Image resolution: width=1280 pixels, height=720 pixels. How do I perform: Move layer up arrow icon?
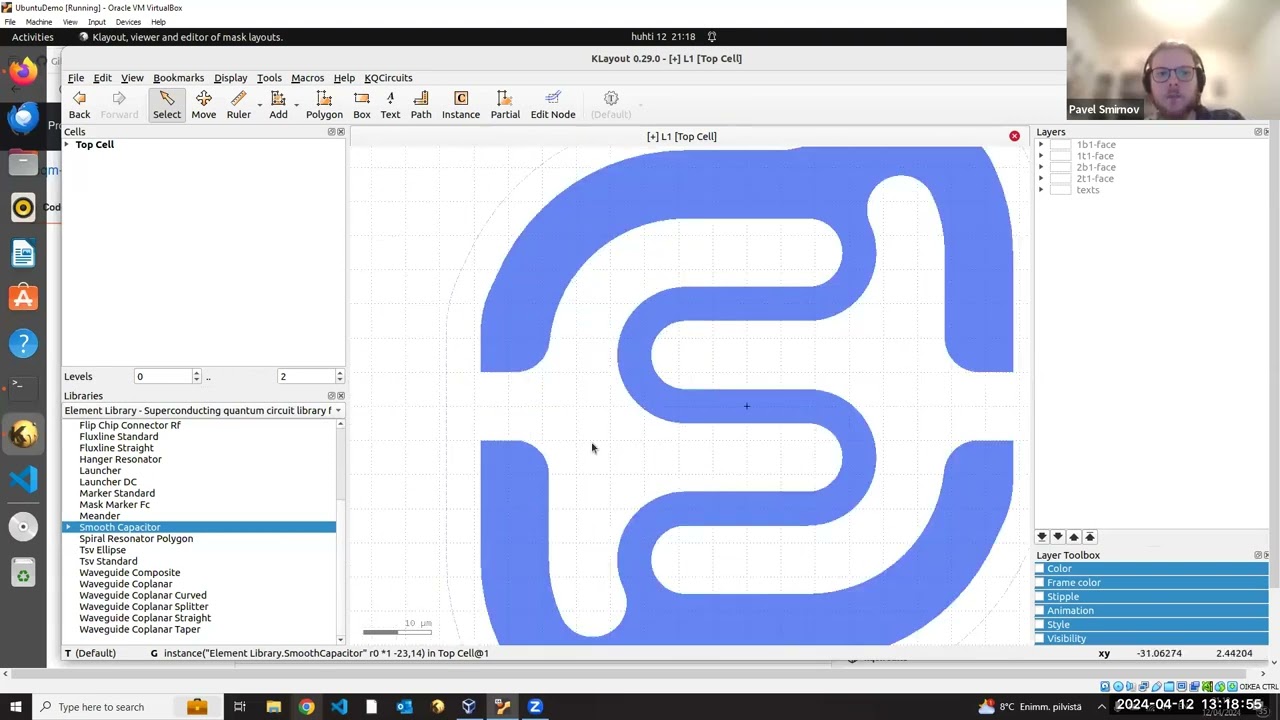pos(1074,537)
